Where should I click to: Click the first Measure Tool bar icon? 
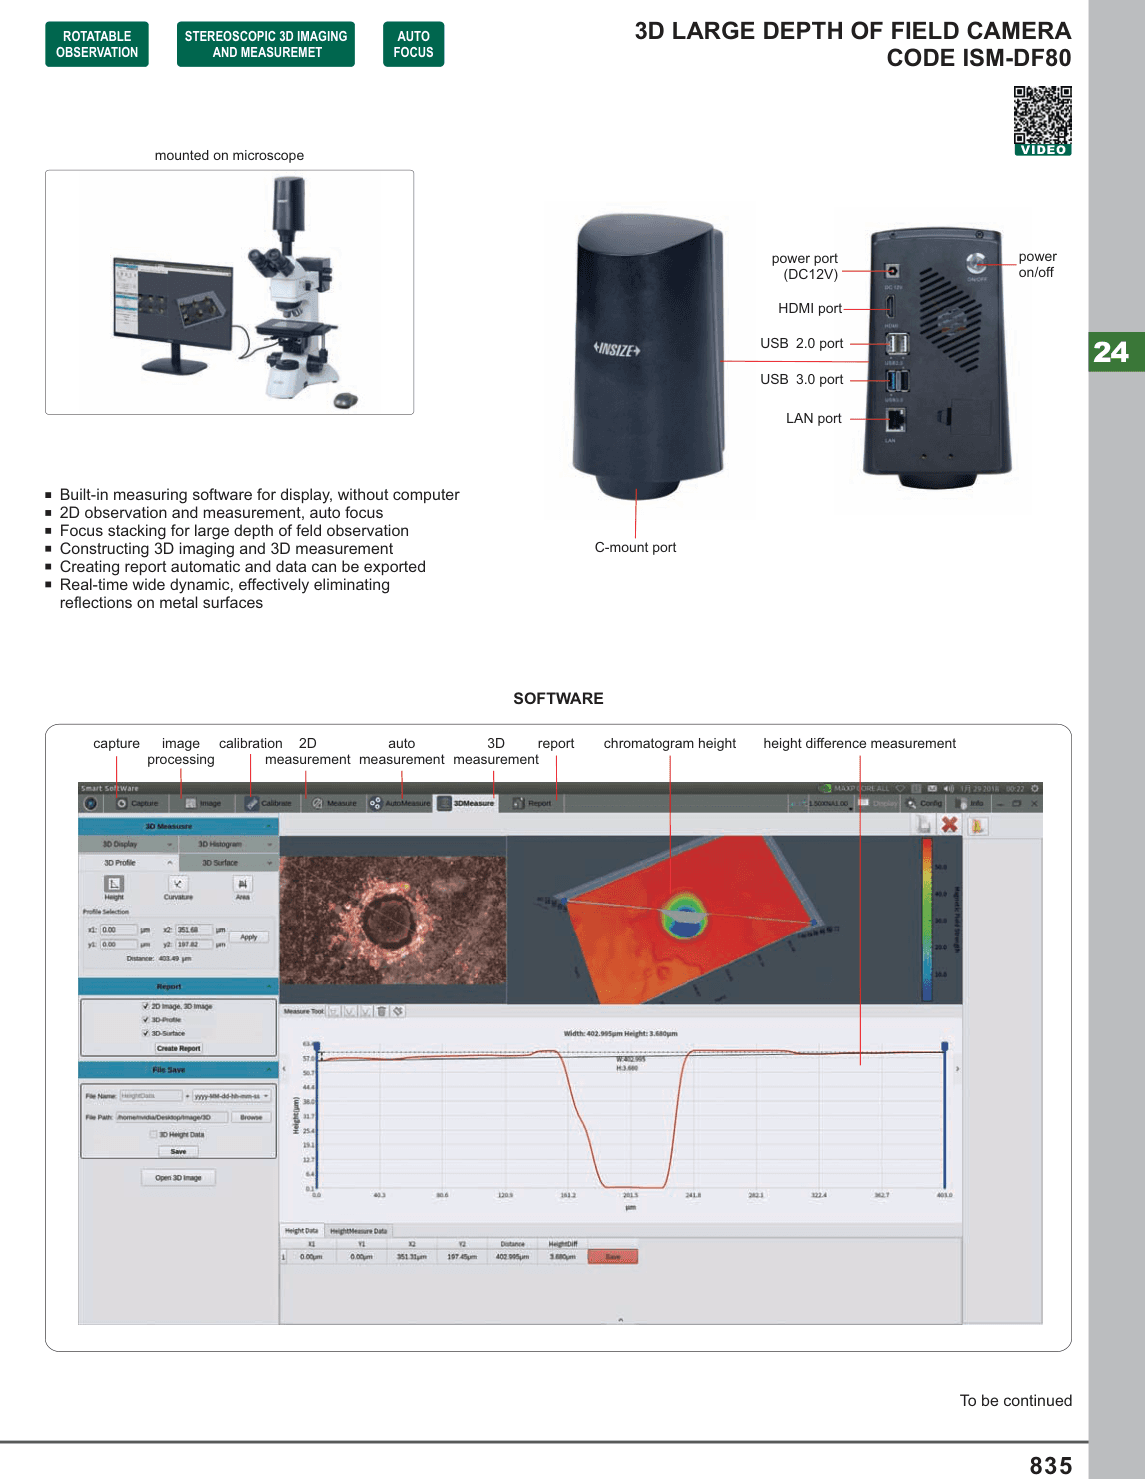(x=335, y=1011)
